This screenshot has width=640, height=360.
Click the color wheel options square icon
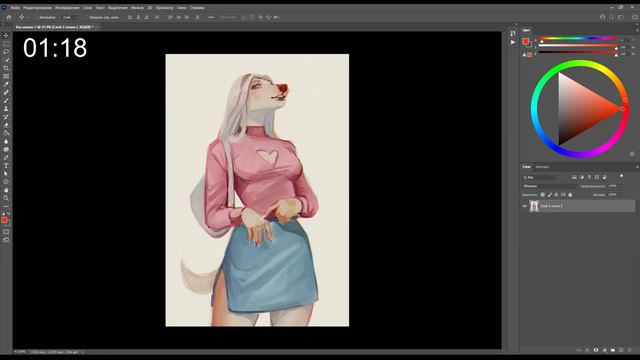click(x=632, y=154)
